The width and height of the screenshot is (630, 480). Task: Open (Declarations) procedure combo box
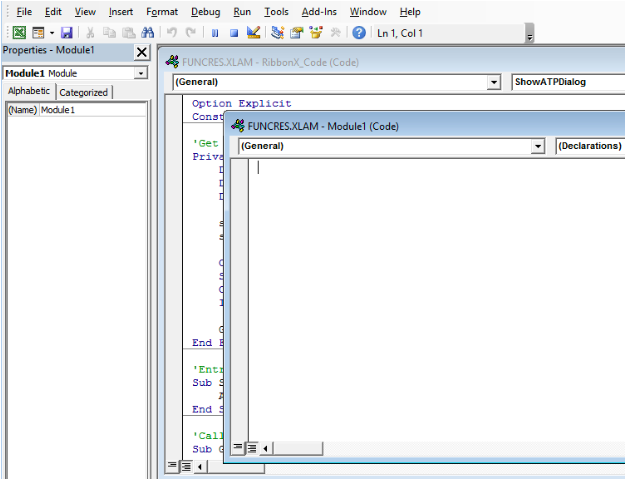(590, 146)
